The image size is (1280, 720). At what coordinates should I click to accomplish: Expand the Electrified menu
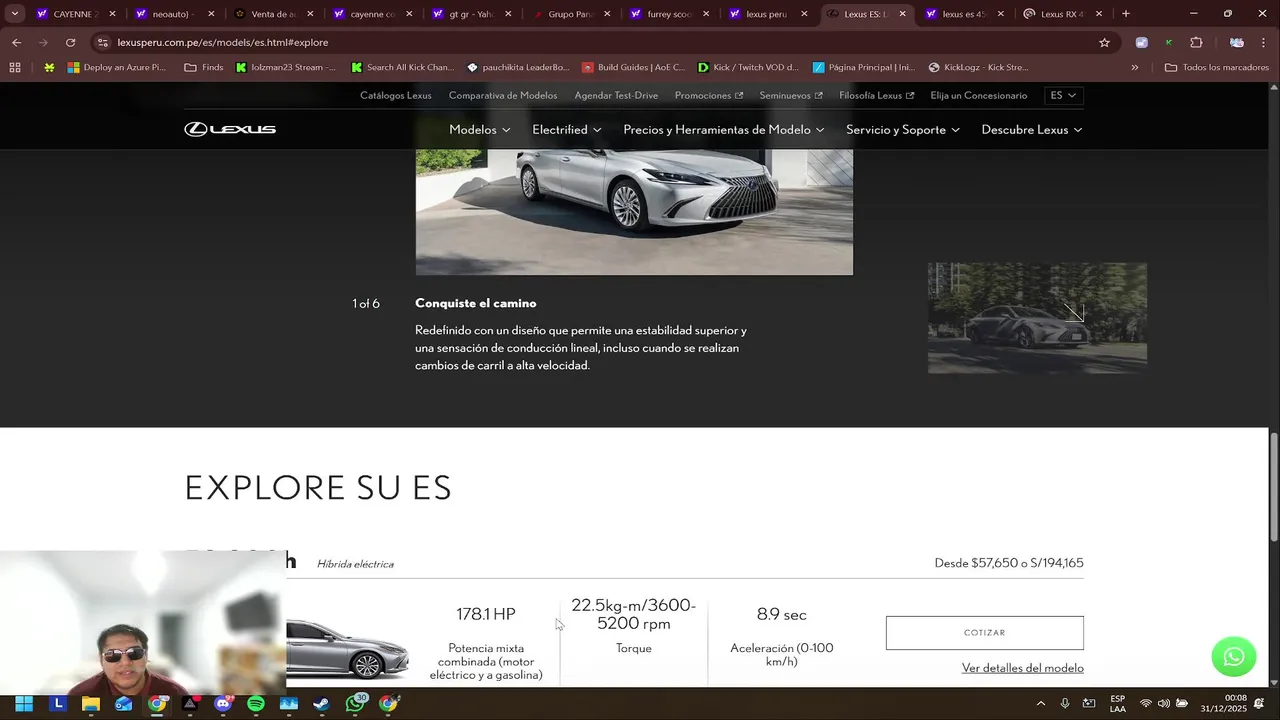[x=567, y=130]
